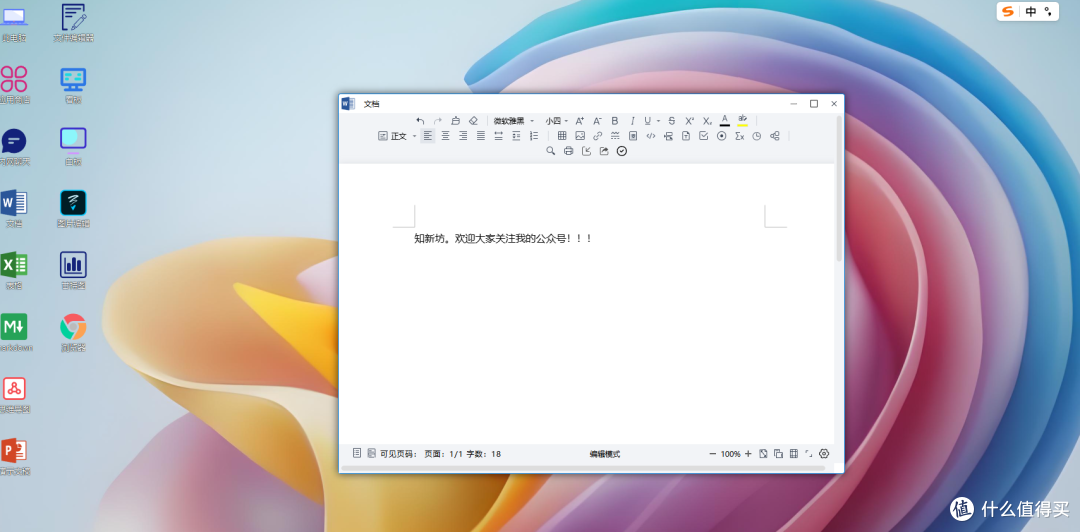The height and width of the screenshot is (532, 1080).
Task: Open the Excel desktop shortcut
Action: click(14, 270)
